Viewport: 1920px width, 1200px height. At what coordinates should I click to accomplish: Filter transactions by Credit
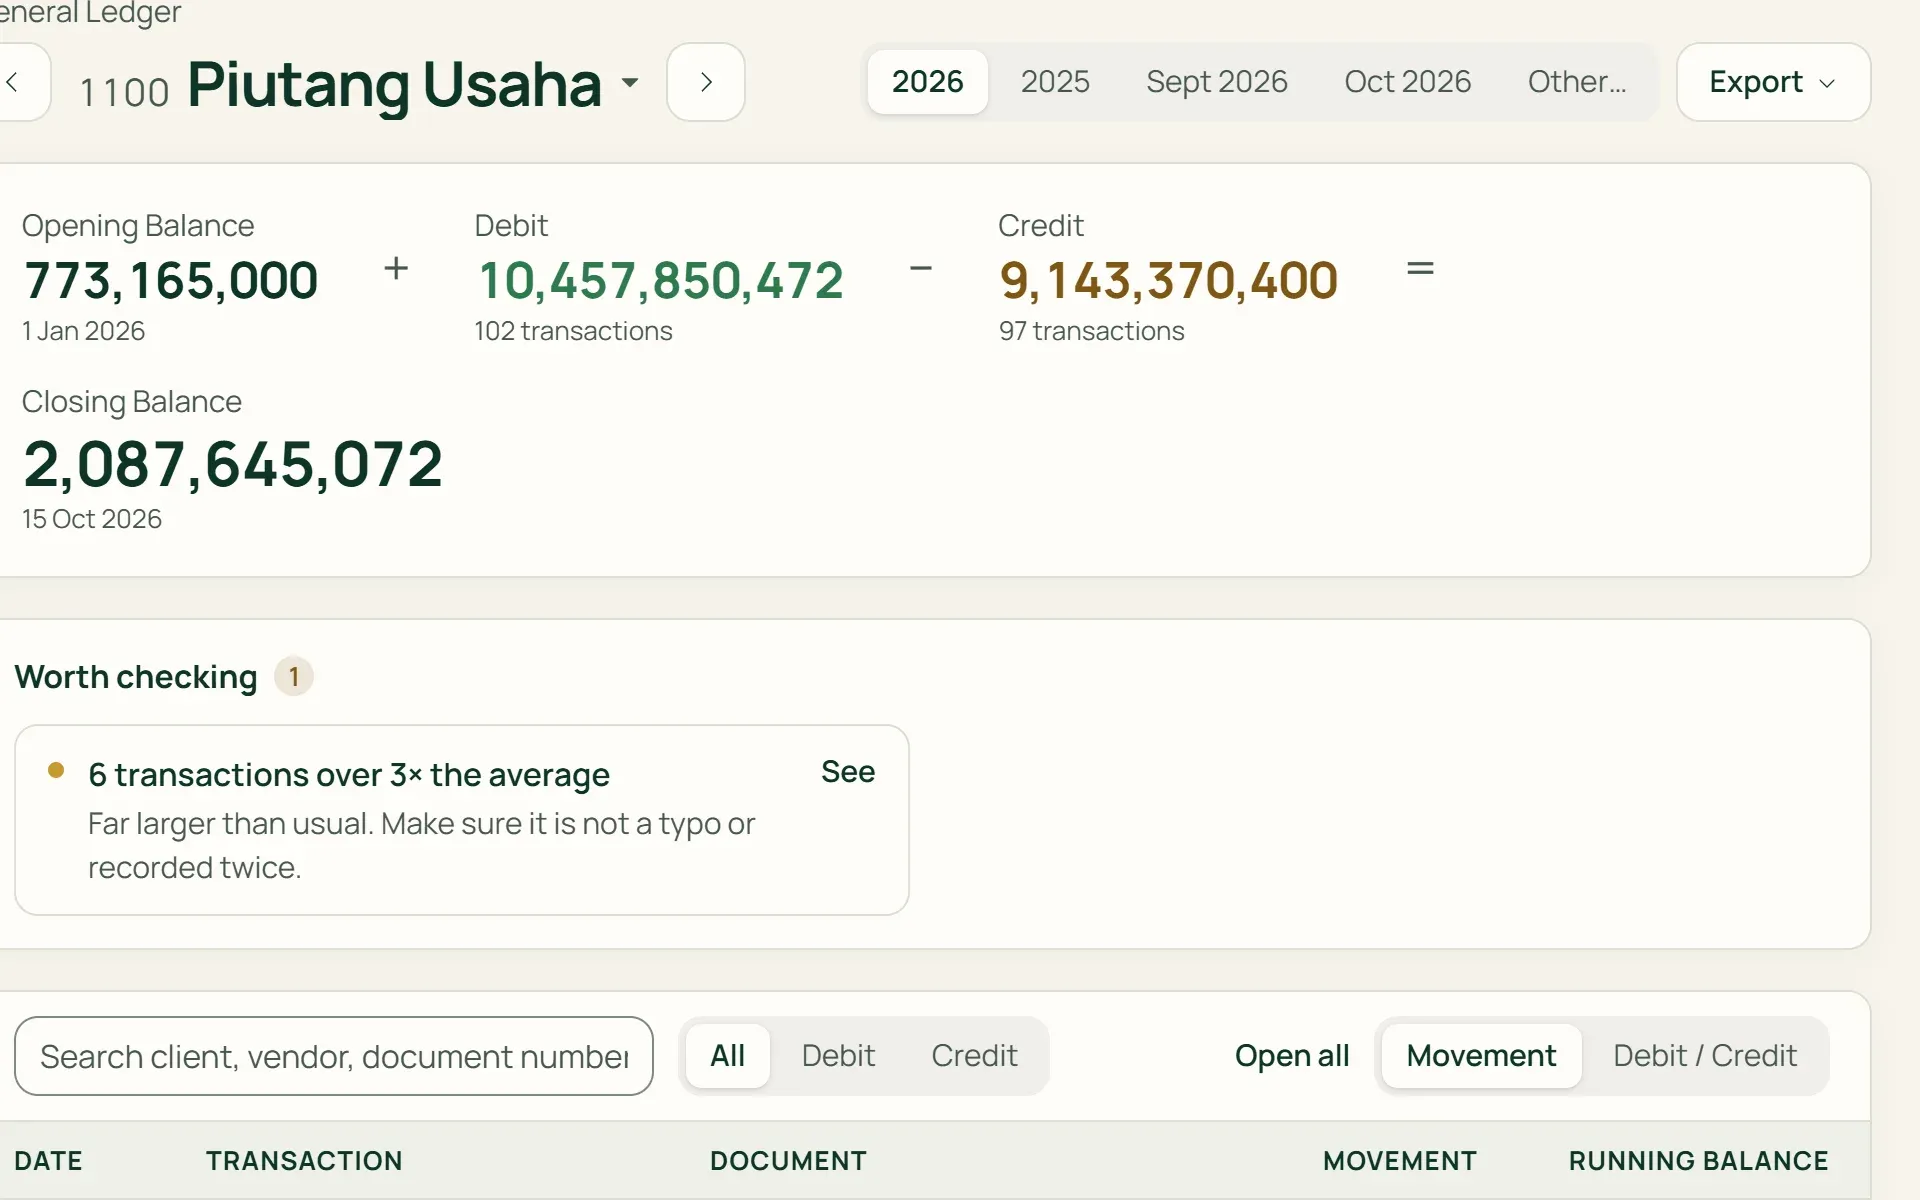(x=974, y=1056)
